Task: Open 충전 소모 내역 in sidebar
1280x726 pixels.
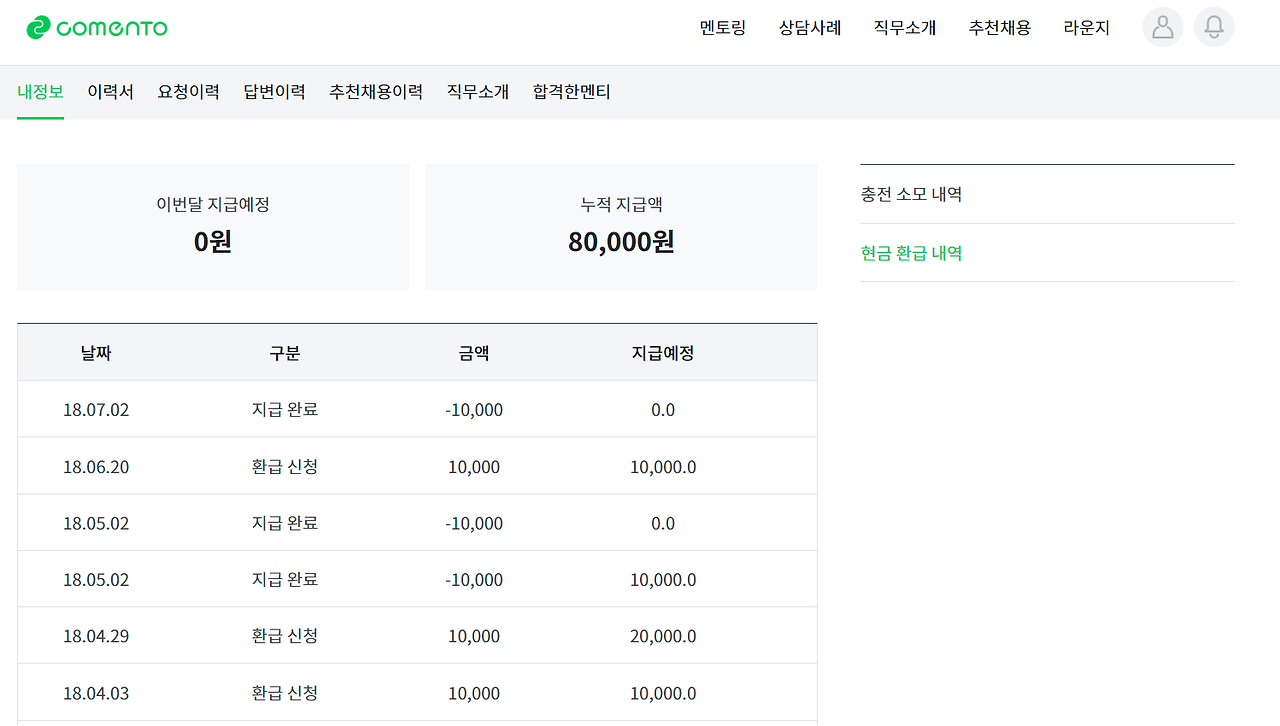Action: tap(911, 194)
